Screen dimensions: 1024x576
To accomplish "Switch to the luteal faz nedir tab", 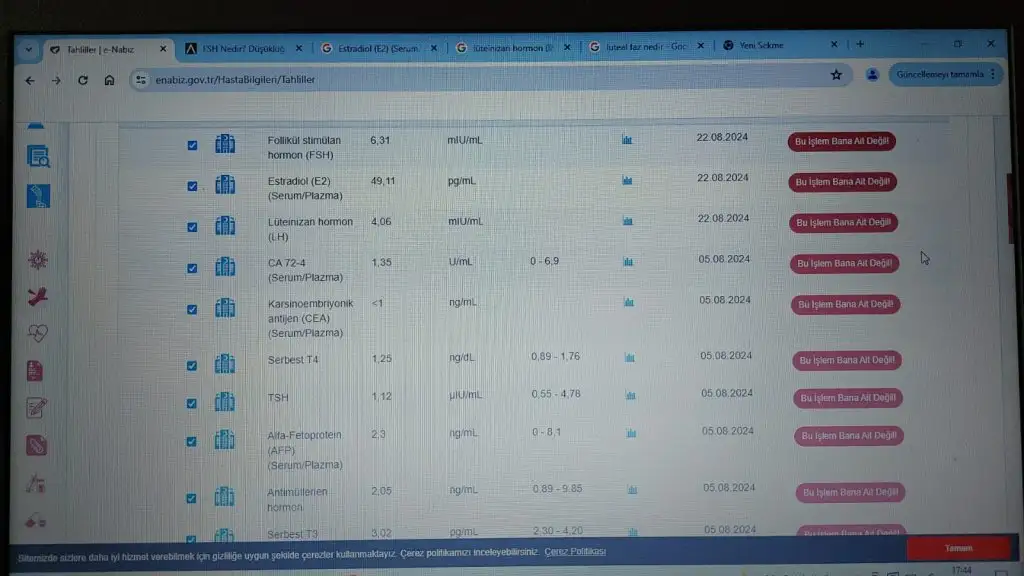I will coord(642,46).
